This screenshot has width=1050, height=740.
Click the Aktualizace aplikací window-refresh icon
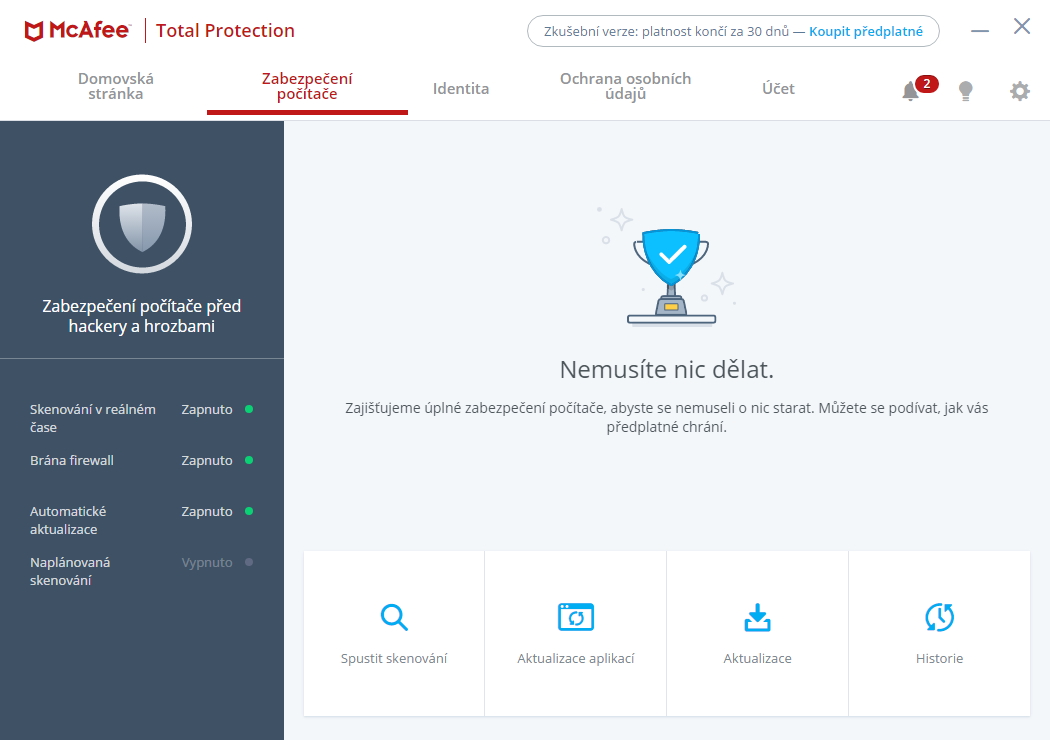pyautogui.click(x=576, y=617)
